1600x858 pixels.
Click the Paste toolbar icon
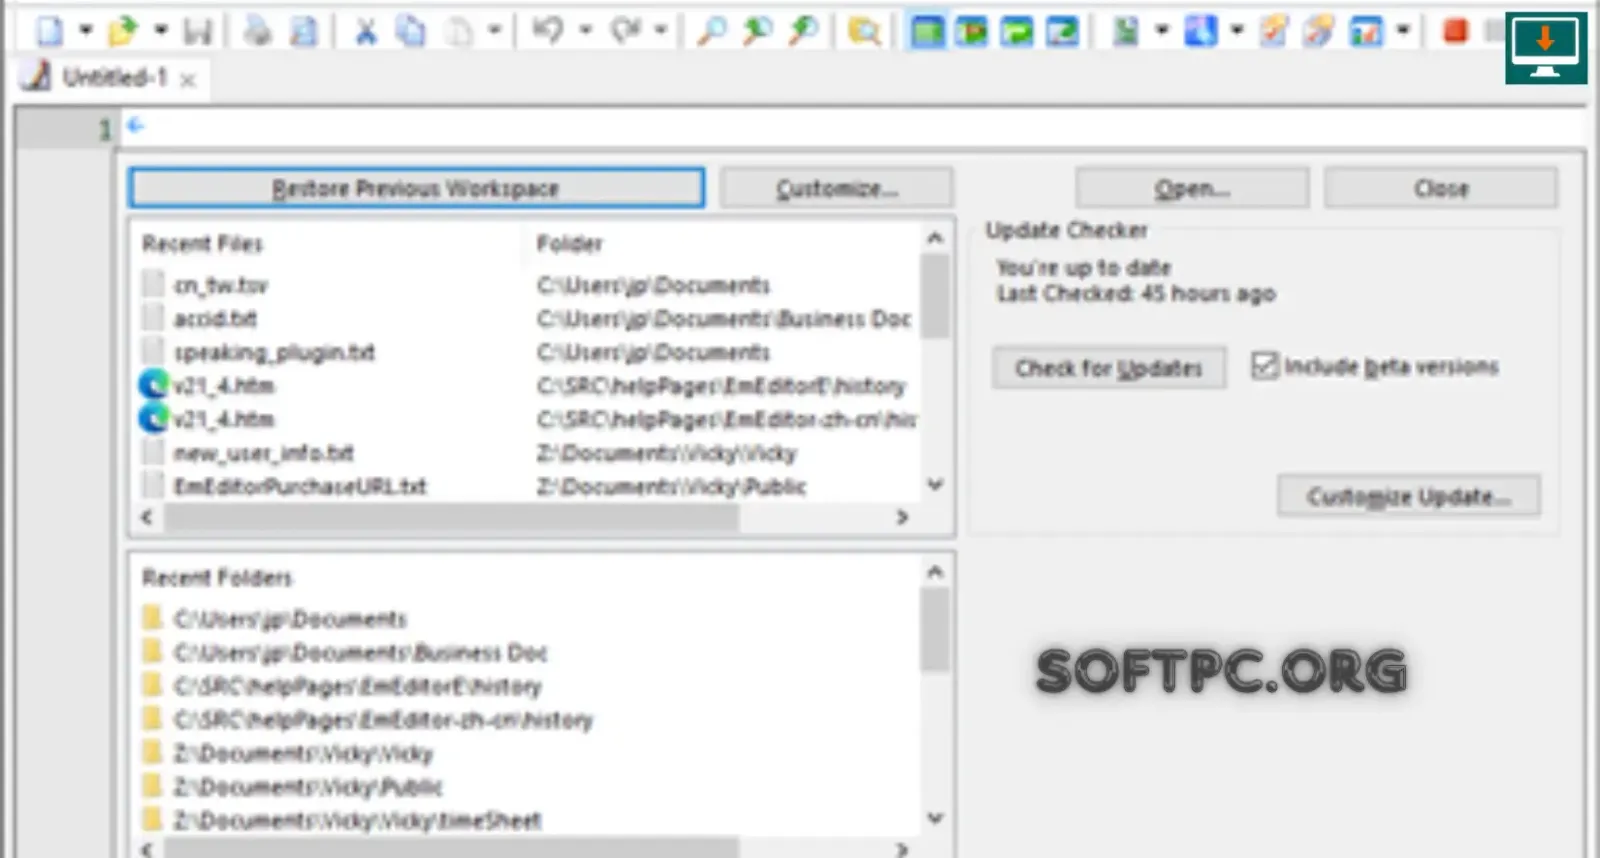point(458,31)
